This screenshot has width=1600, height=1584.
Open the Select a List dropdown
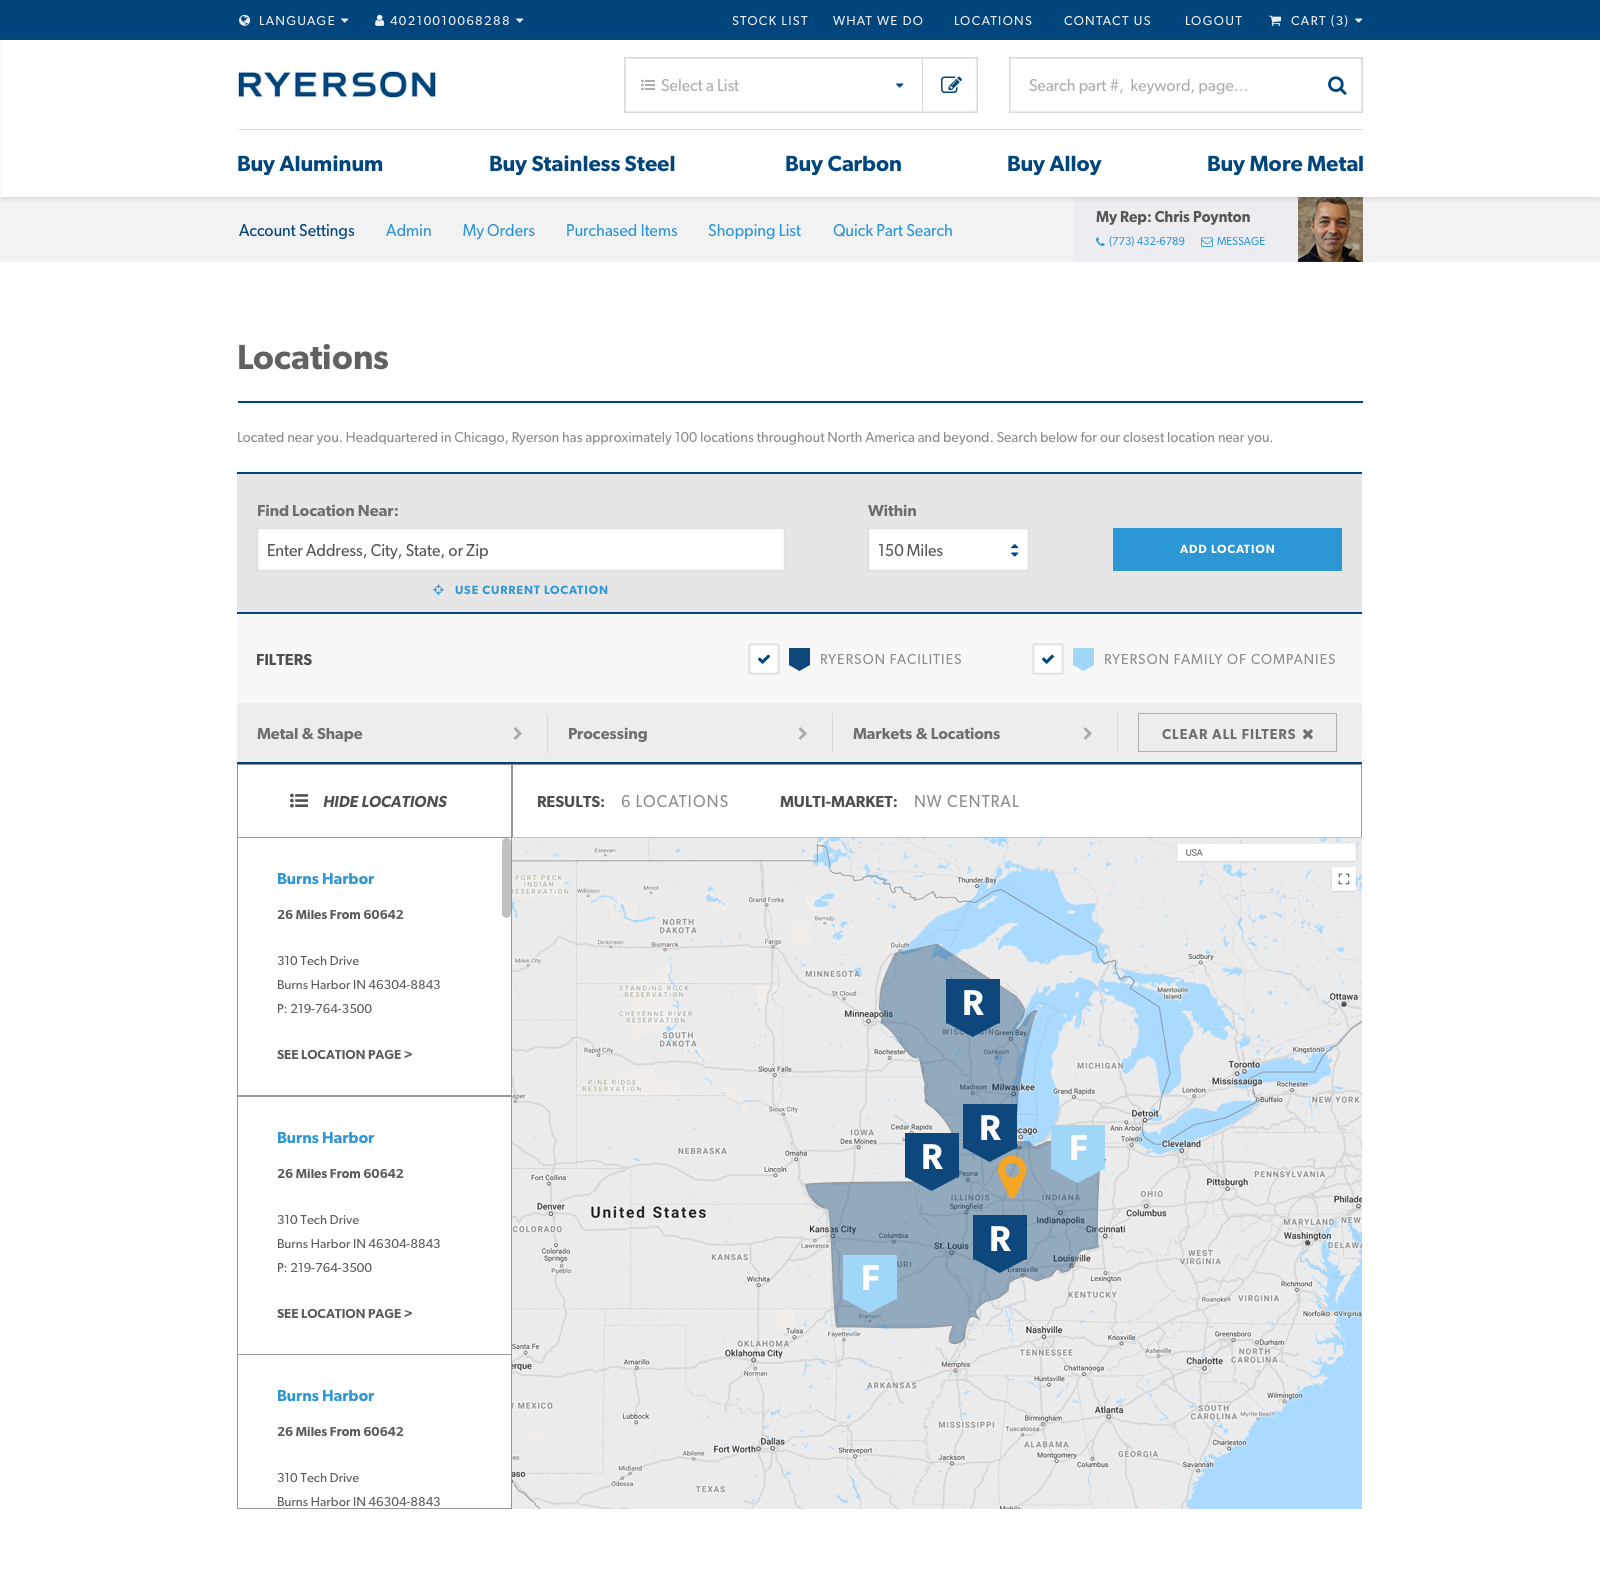773,85
